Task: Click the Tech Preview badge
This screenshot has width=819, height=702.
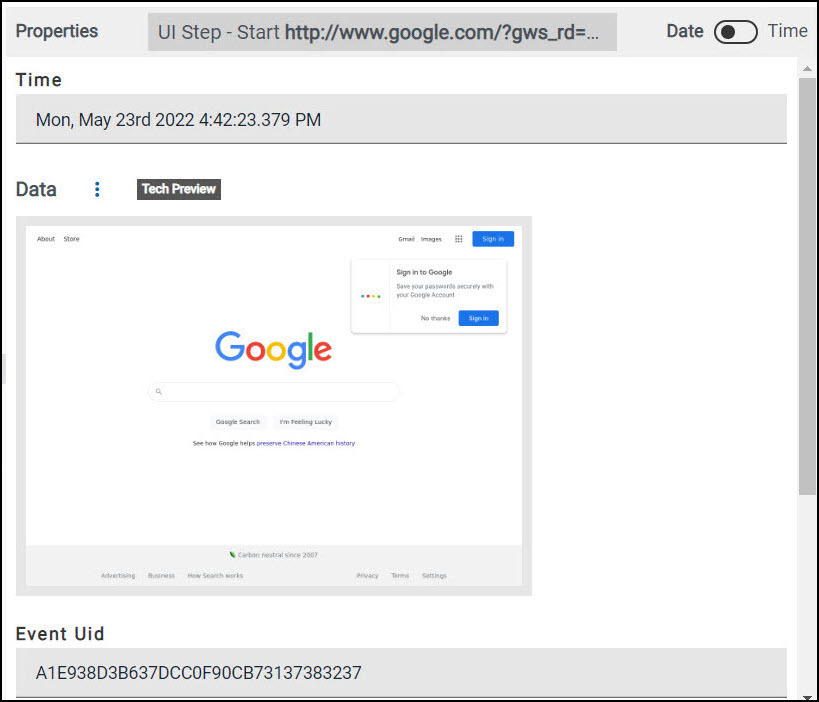Action: [x=179, y=189]
